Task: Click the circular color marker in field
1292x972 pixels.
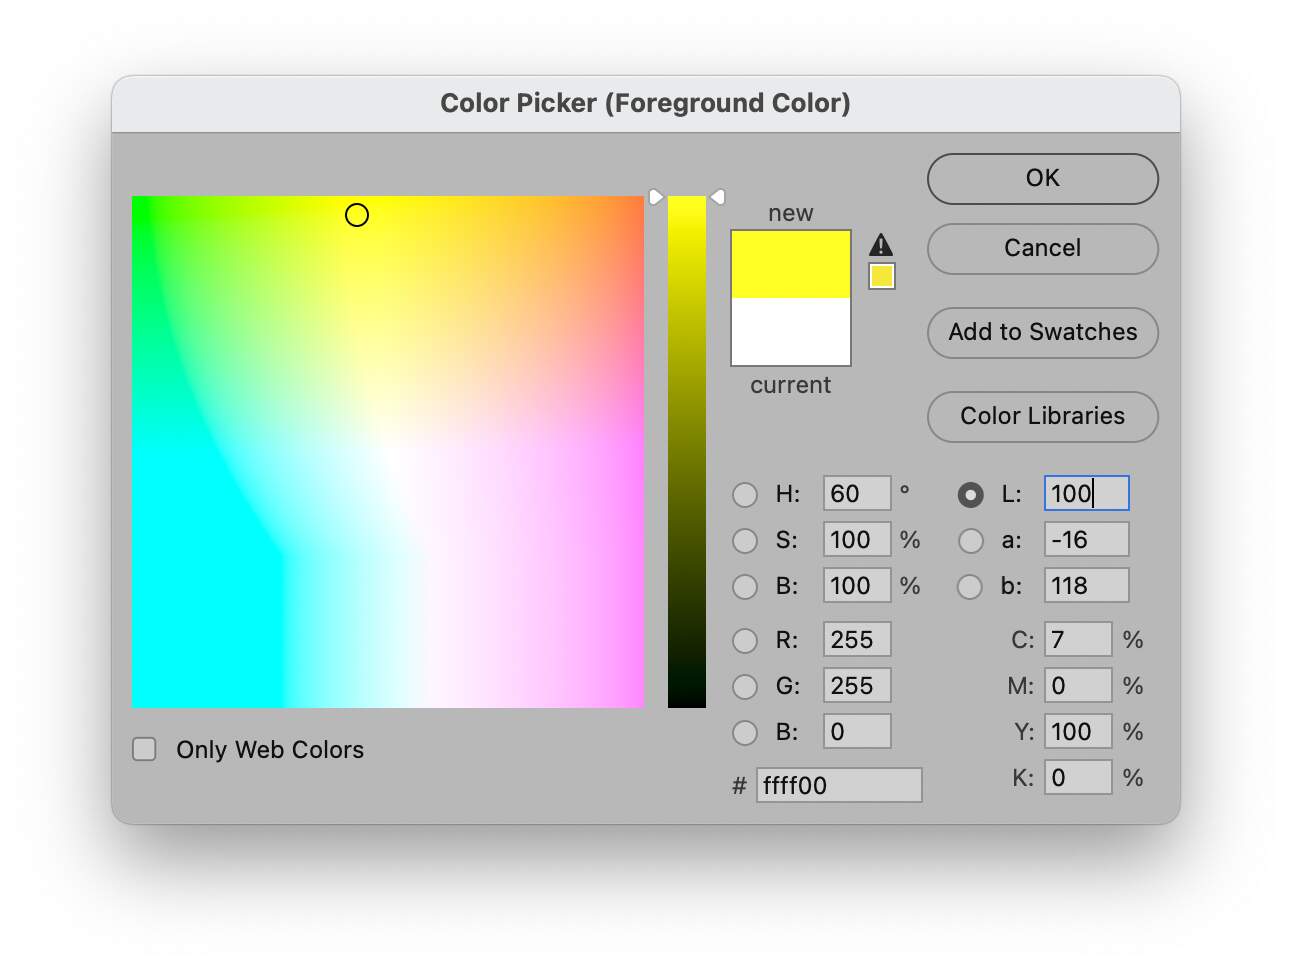Action: [x=357, y=215]
